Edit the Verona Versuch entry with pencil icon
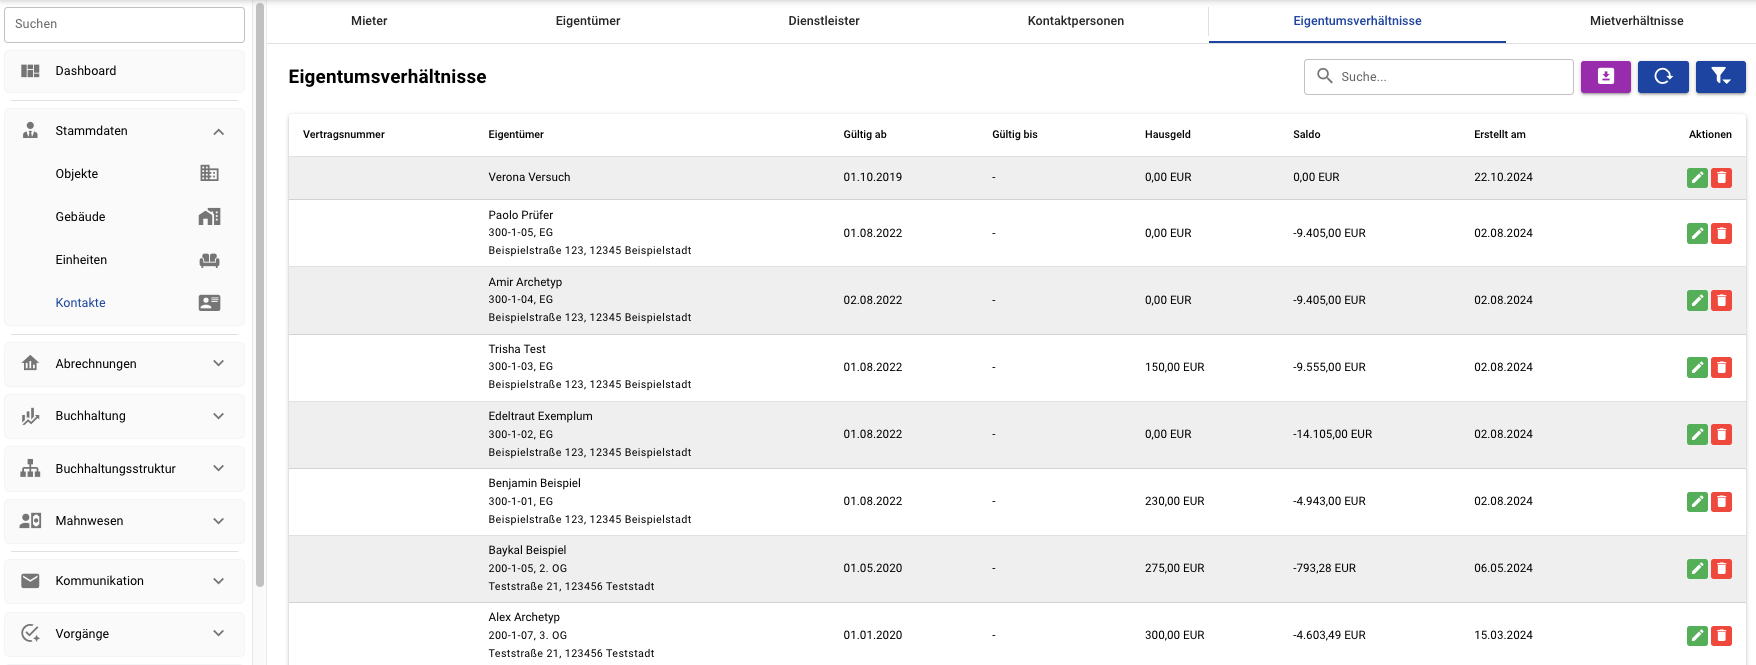The image size is (1756, 665). point(1697,178)
